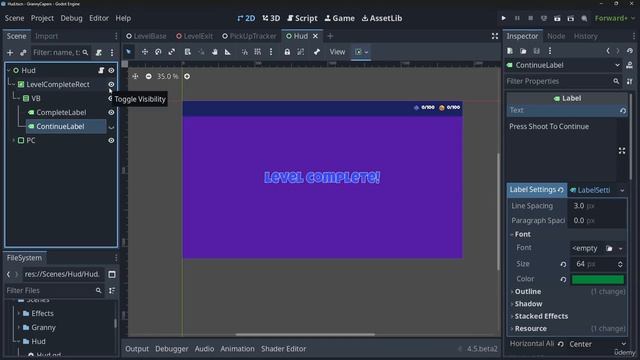Activate the Scale Mode tool

(171, 52)
